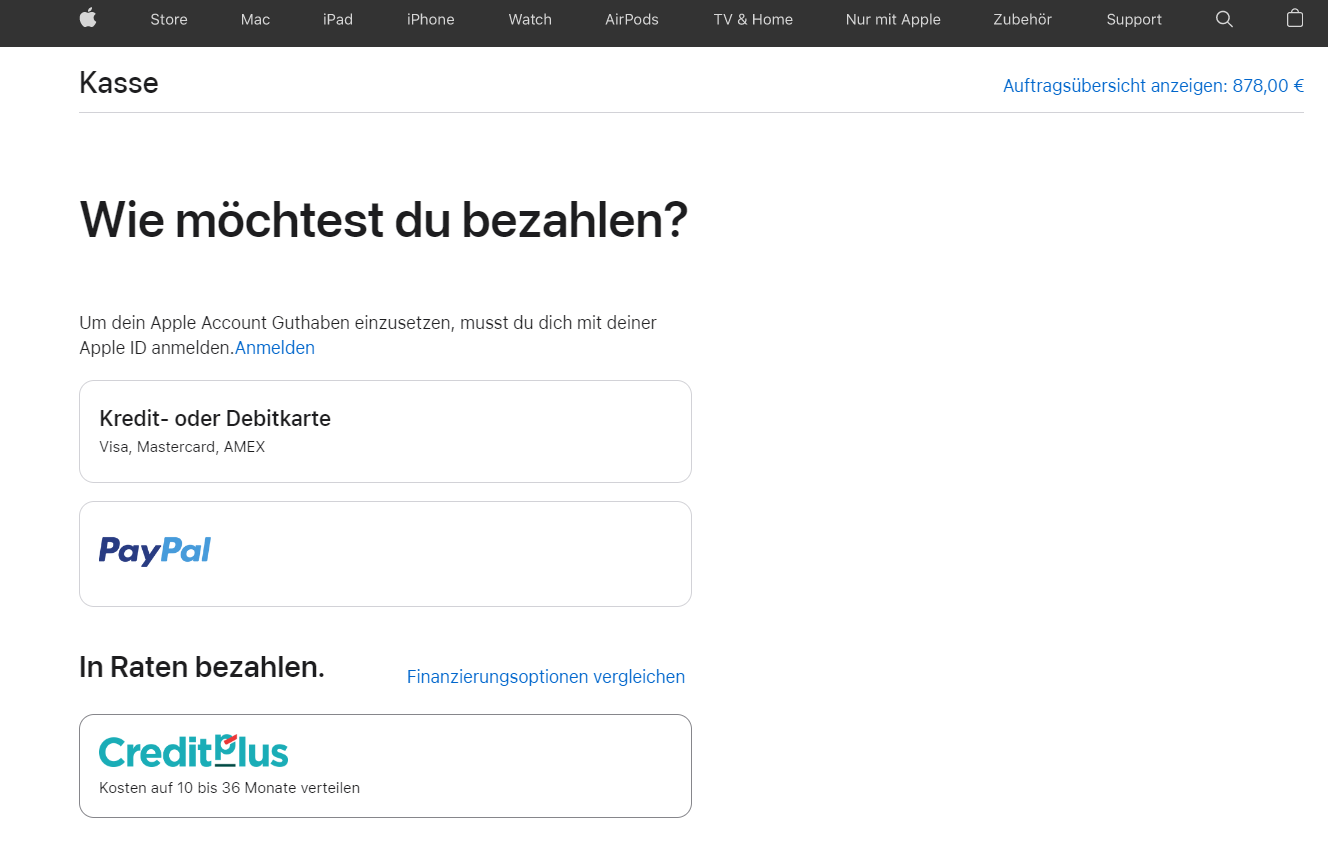Go to the Mac section
1328x858 pixels.
(x=256, y=19)
